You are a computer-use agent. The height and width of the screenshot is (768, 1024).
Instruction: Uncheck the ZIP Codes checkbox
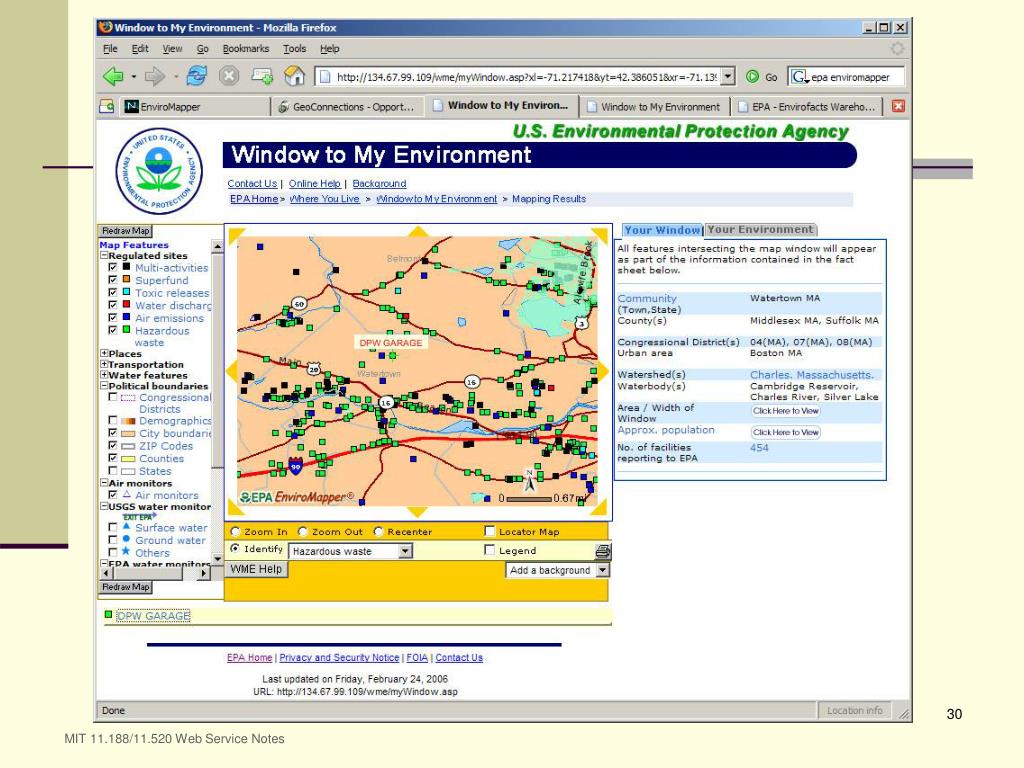tap(112, 445)
